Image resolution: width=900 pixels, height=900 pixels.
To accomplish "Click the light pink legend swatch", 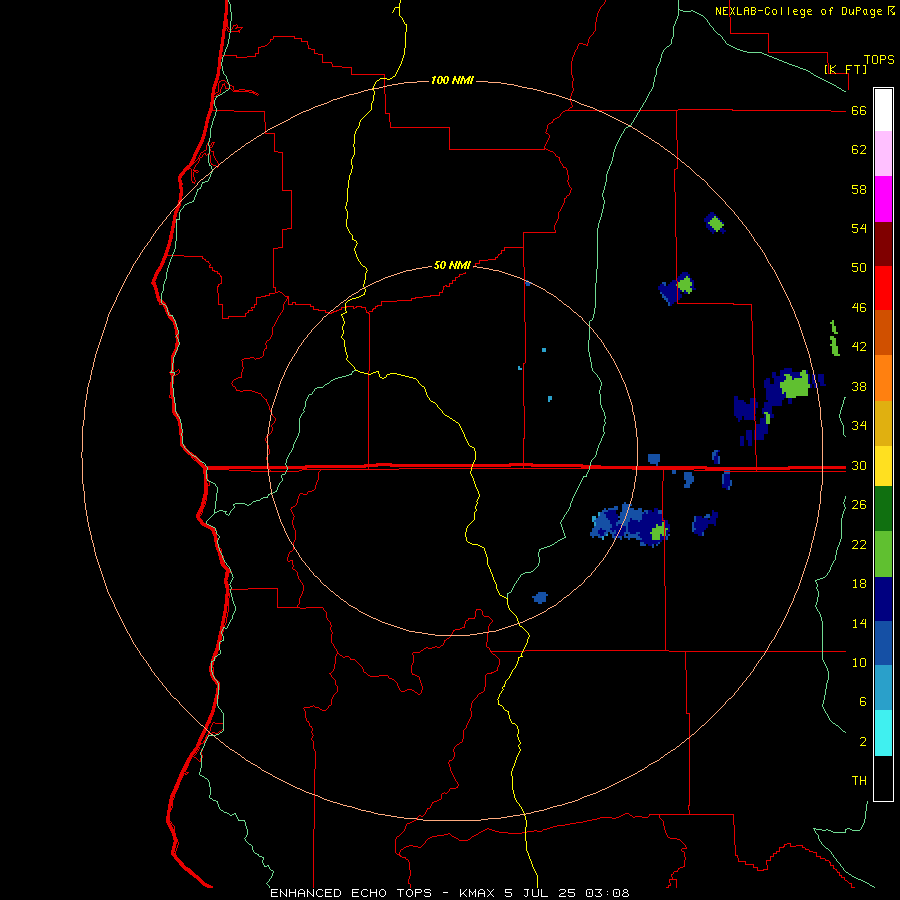I will point(883,153).
